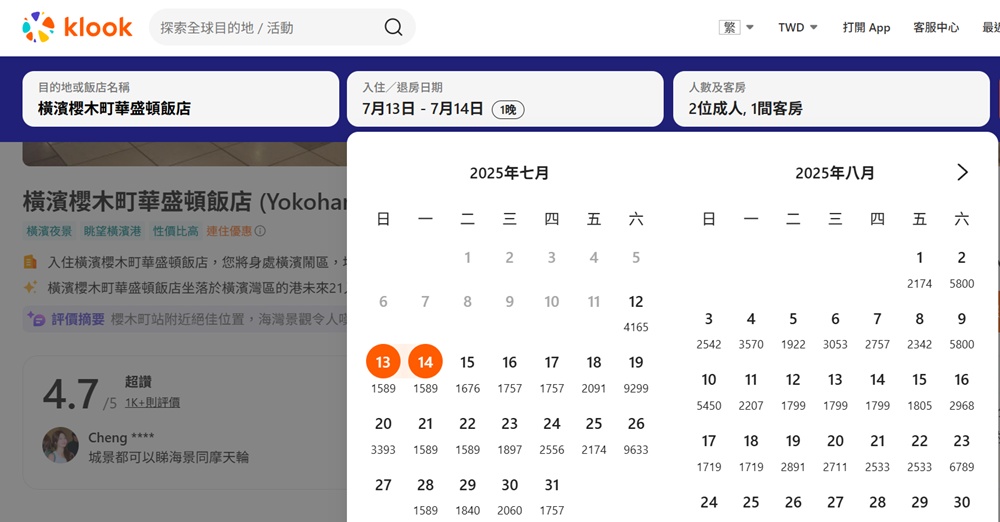Select July 24 priced 2556

552,435
